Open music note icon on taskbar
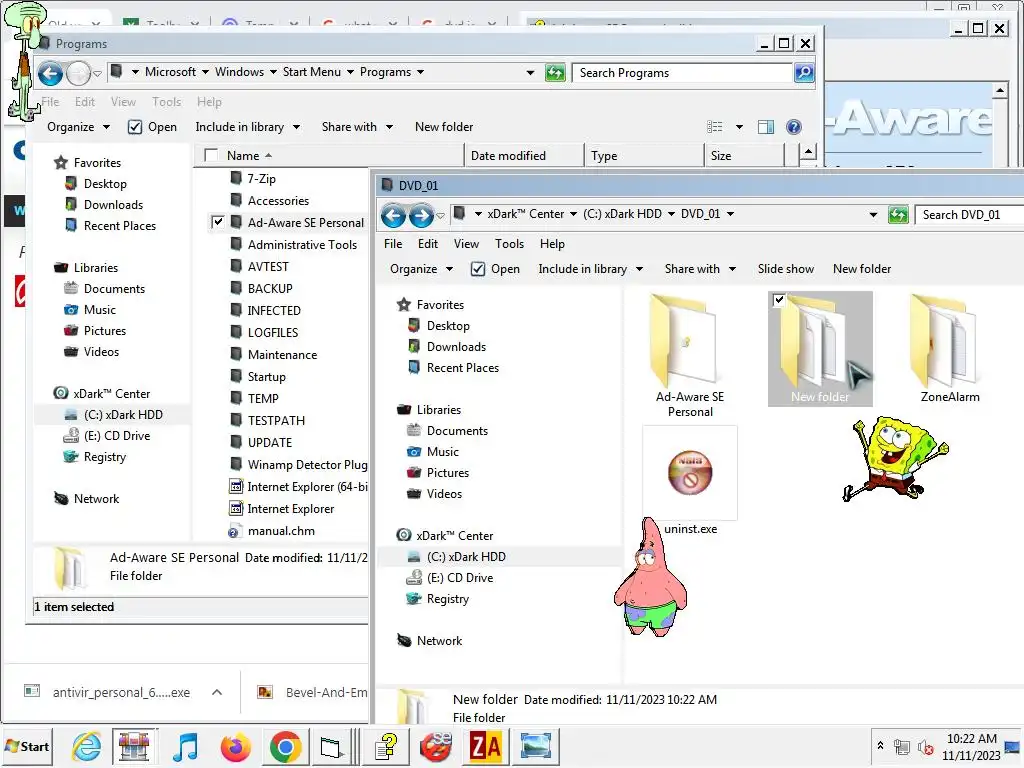This screenshot has height=768, width=1024. tap(185, 746)
